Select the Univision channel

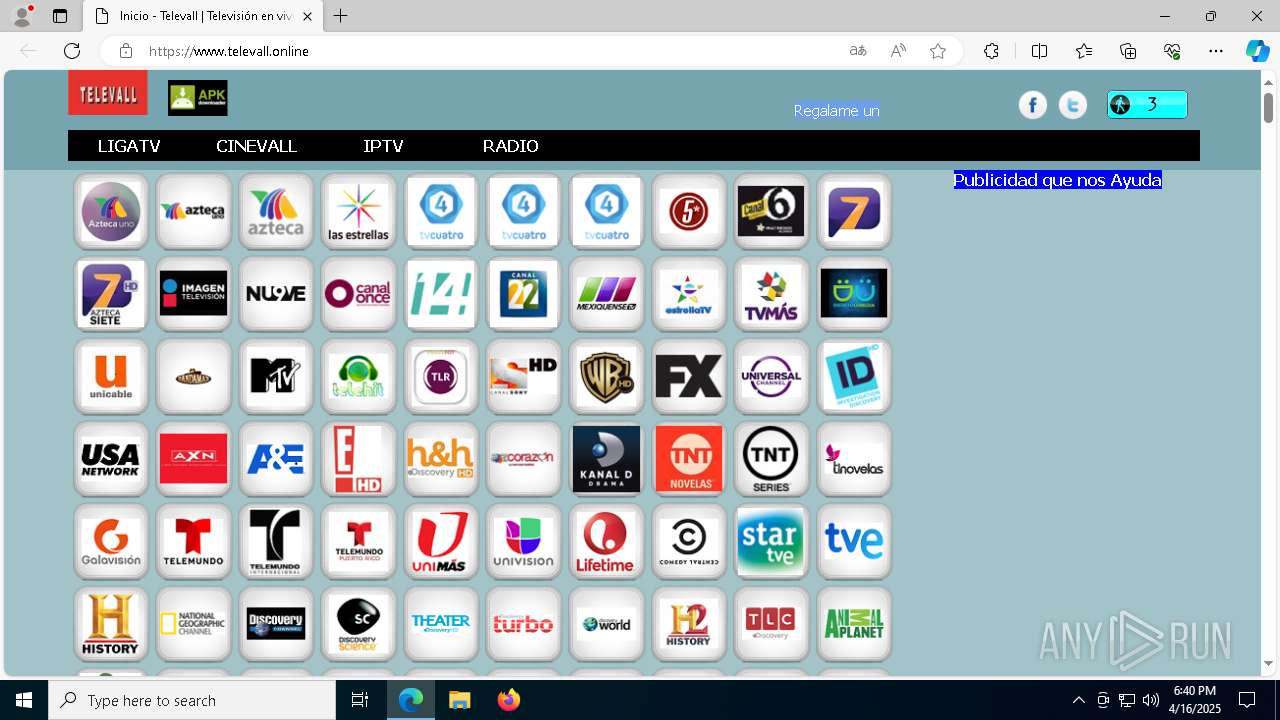tap(523, 541)
